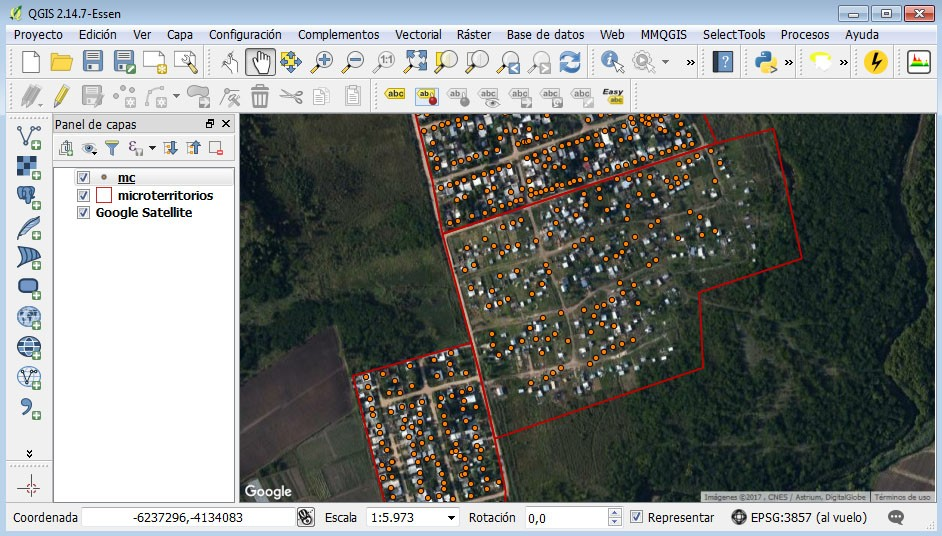Click the Refresh map icon
This screenshot has width=942, height=536.
point(570,62)
